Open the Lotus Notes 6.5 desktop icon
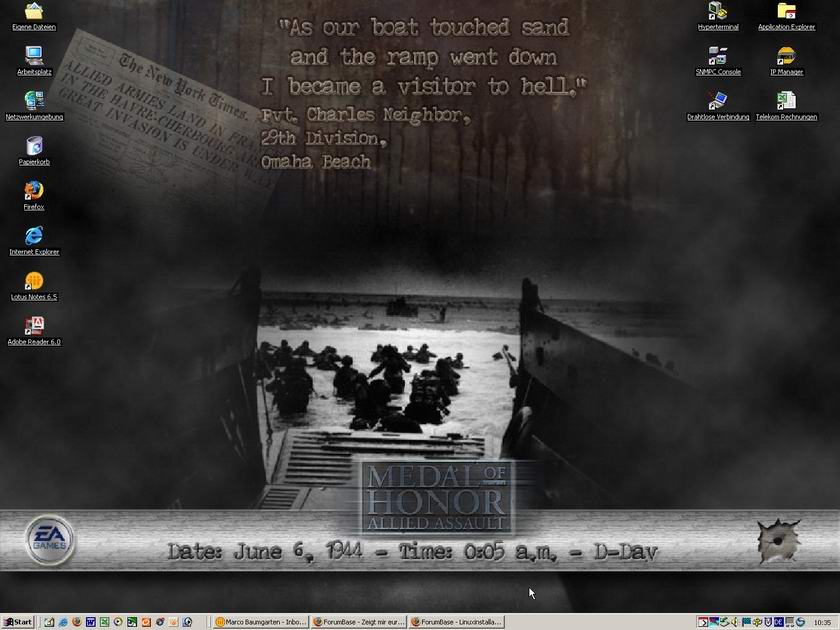The height and width of the screenshot is (630, 840). coord(34,286)
